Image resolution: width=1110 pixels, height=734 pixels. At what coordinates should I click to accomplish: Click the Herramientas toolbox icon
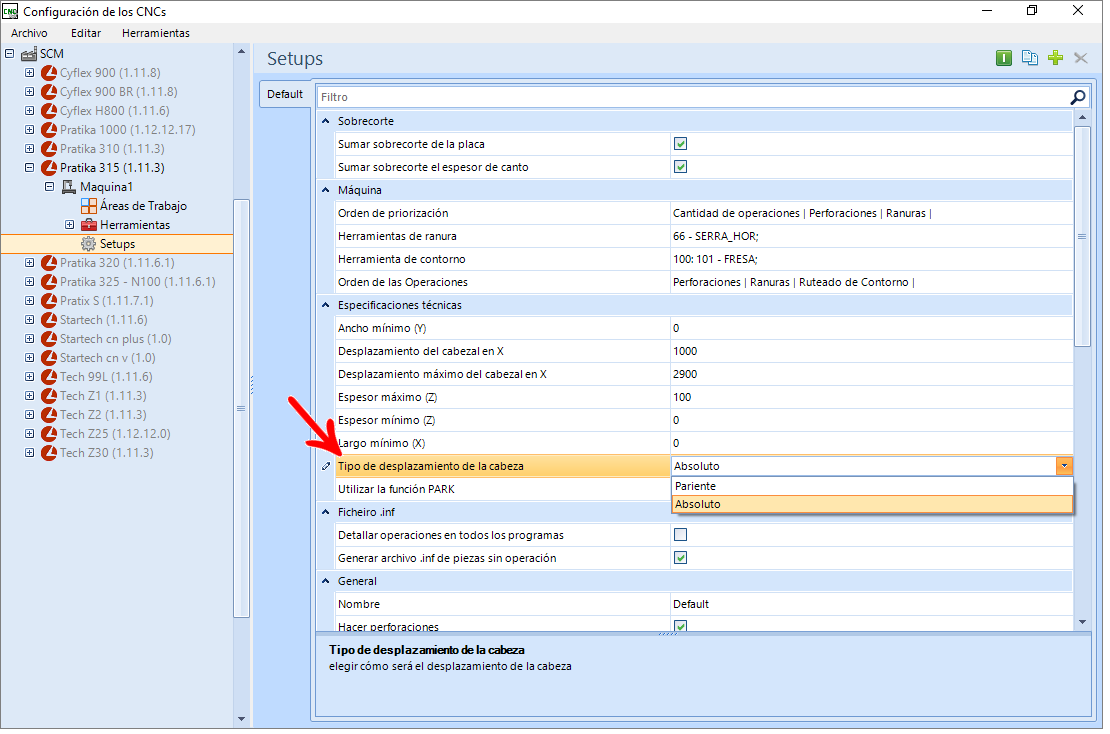click(x=88, y=225)
